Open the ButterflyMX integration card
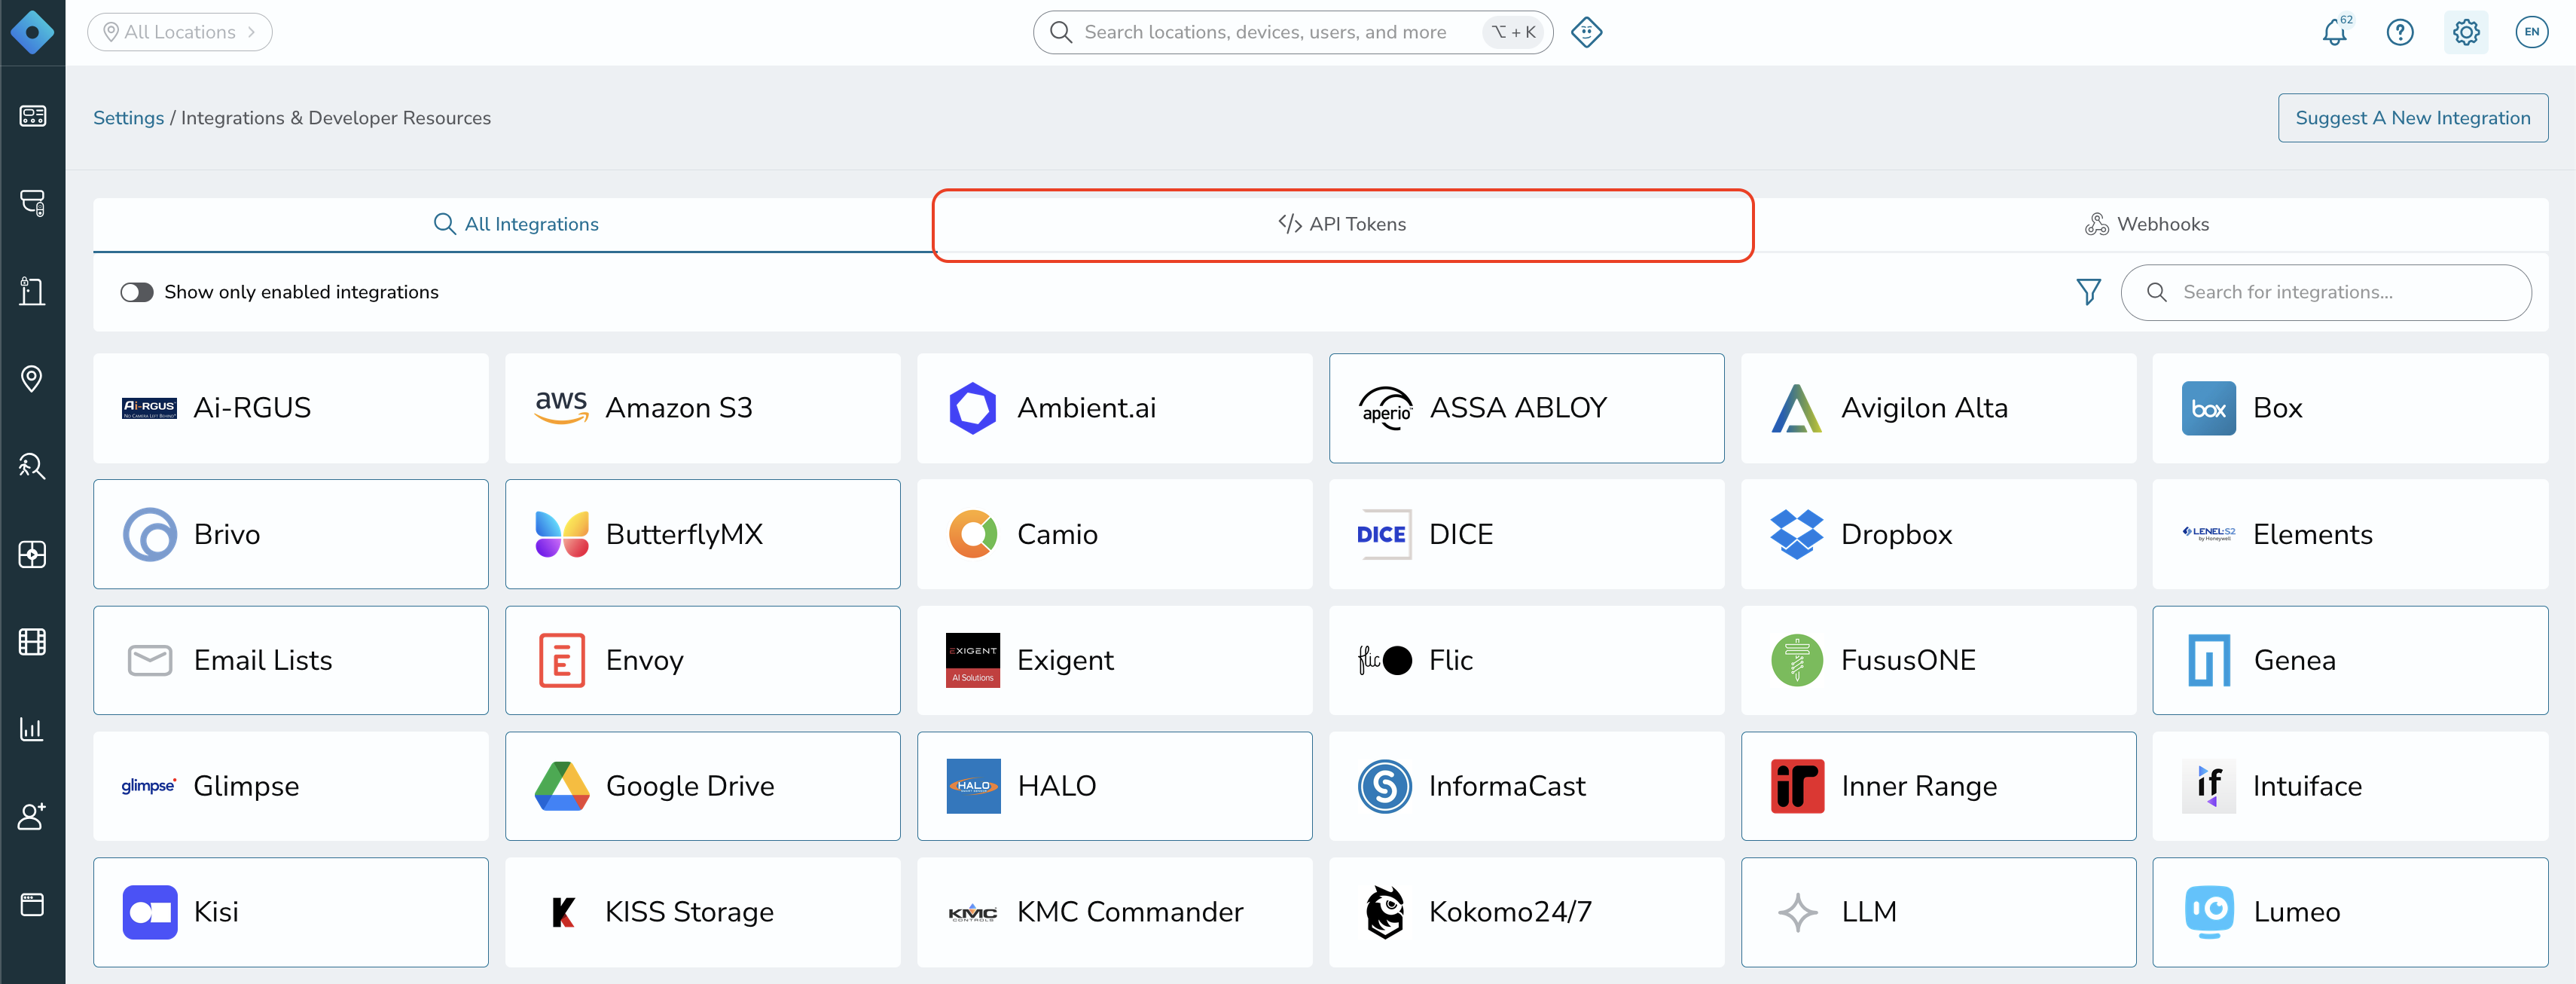The width and height of the screenshot is (2576, 984). pos(703,534)
